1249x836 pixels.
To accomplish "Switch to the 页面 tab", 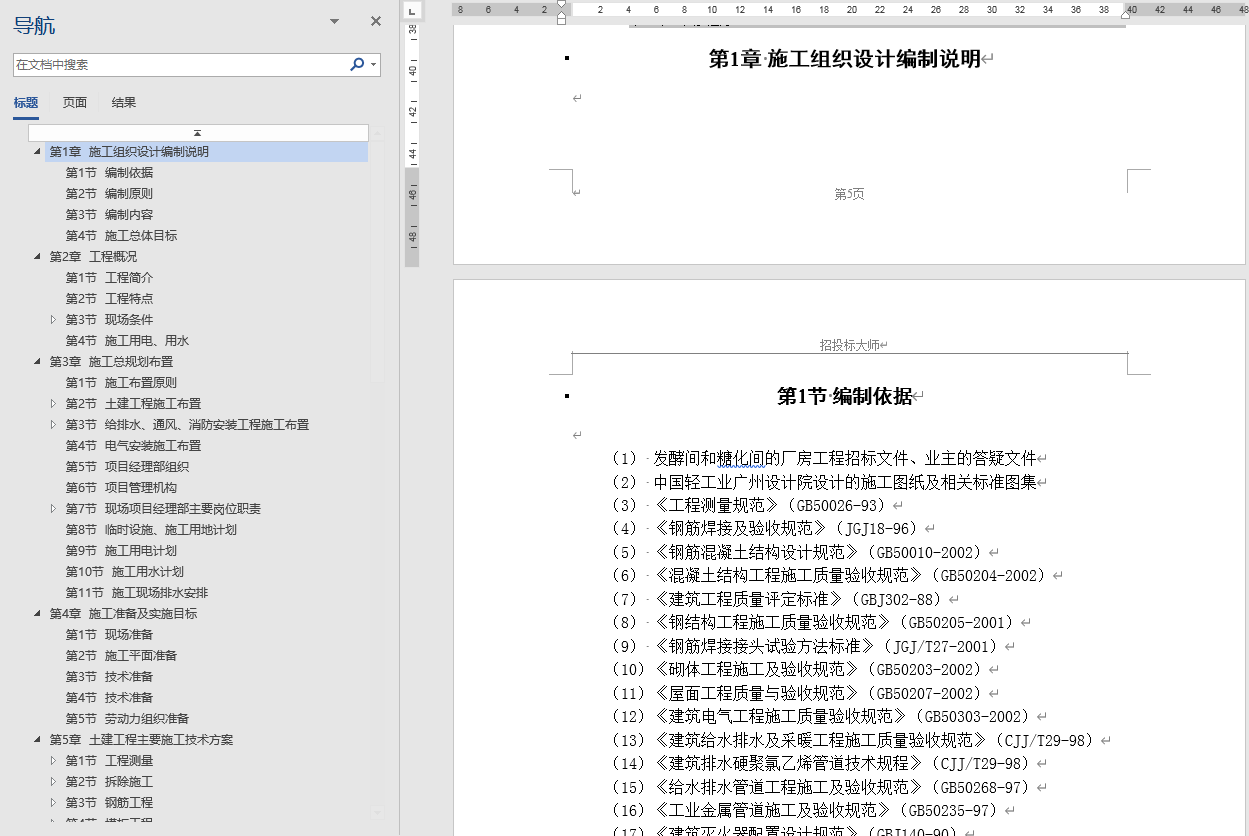I will click(73, 102).
